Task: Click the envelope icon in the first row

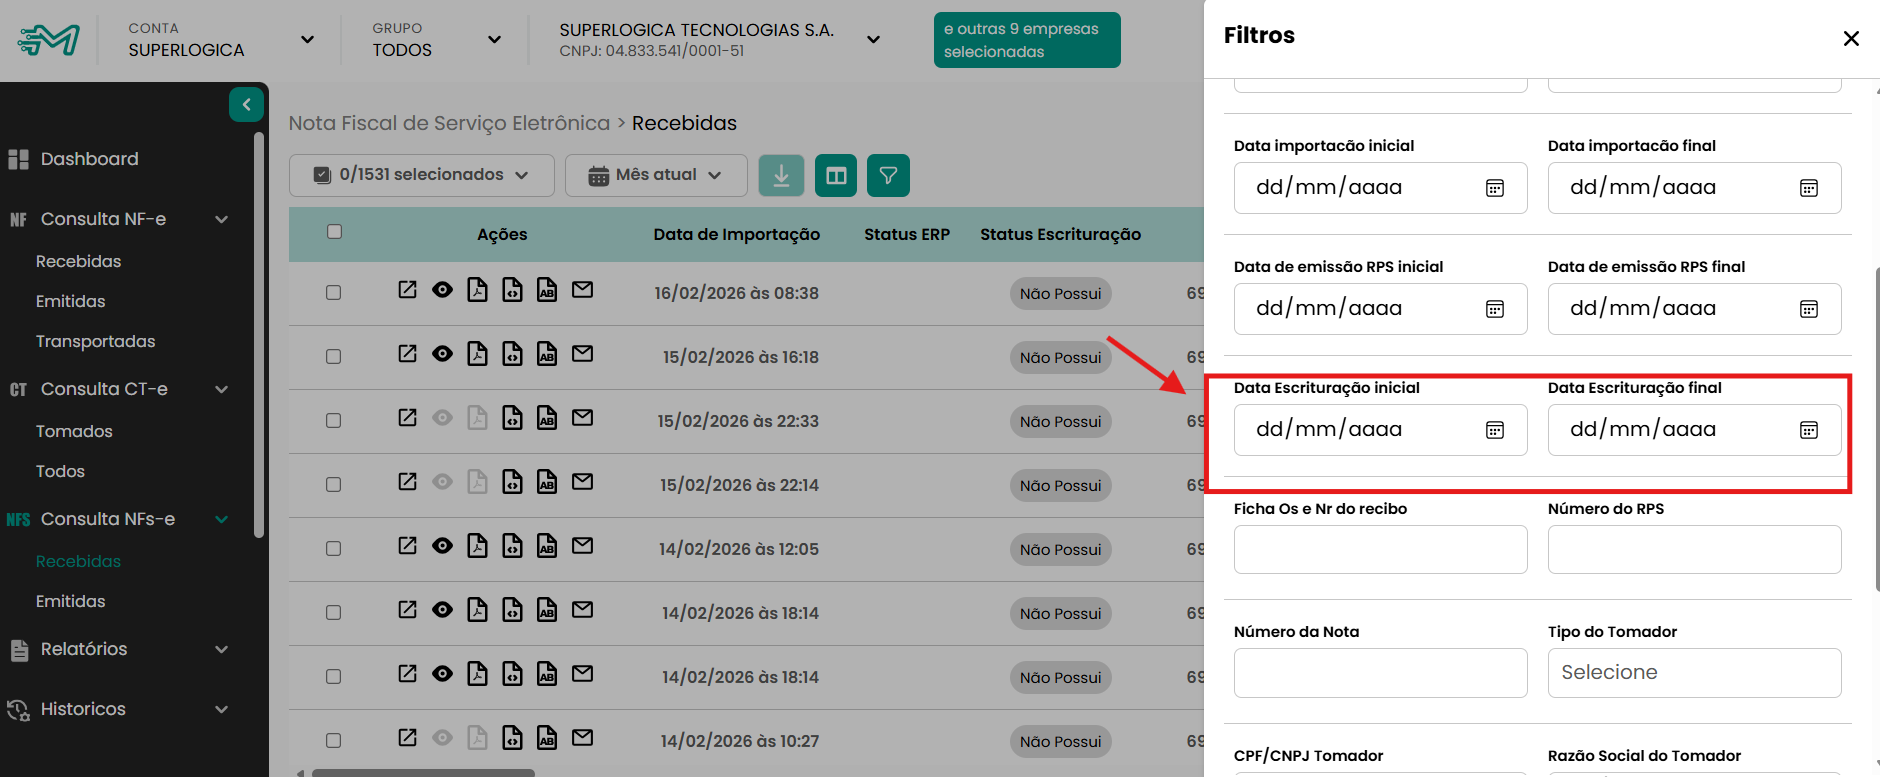Action: pyautogui.click(x=582, y=290)
